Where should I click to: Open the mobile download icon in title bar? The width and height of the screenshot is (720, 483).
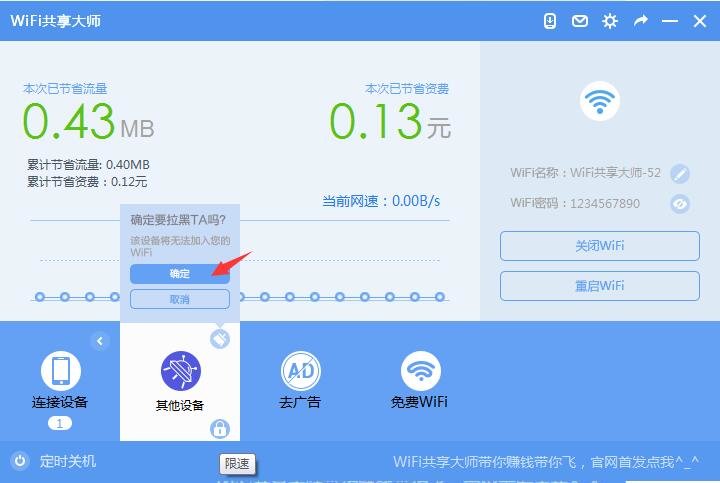click(x=550, y=21)
